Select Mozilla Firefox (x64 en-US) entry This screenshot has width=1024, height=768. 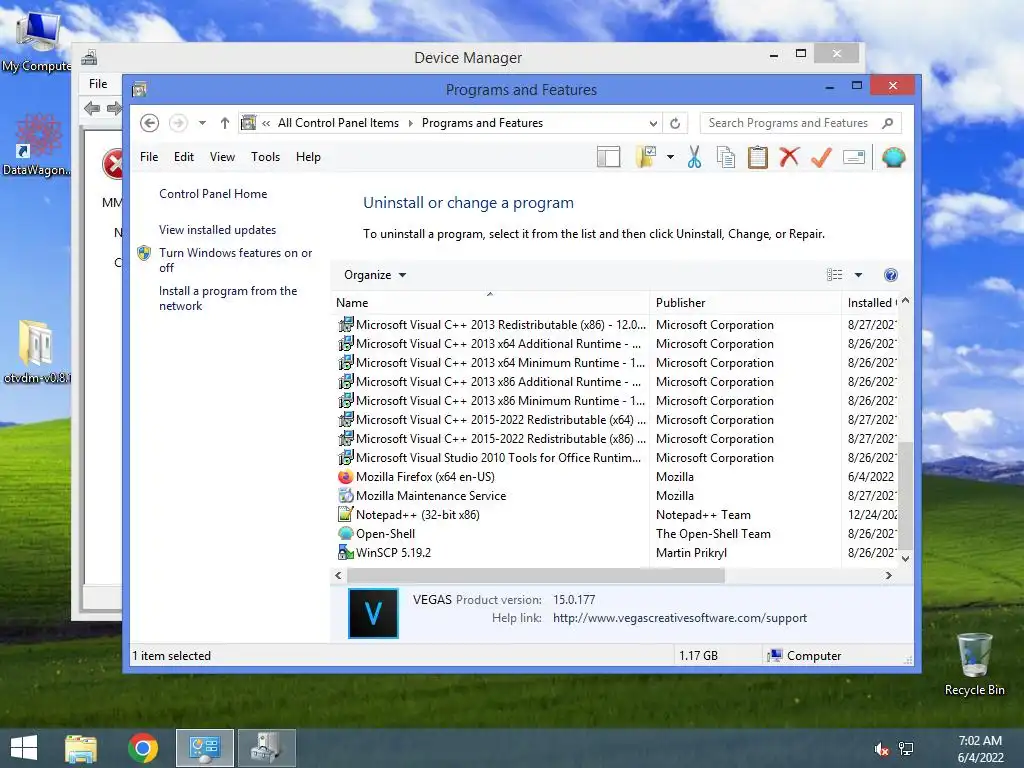tap(424, 477)
